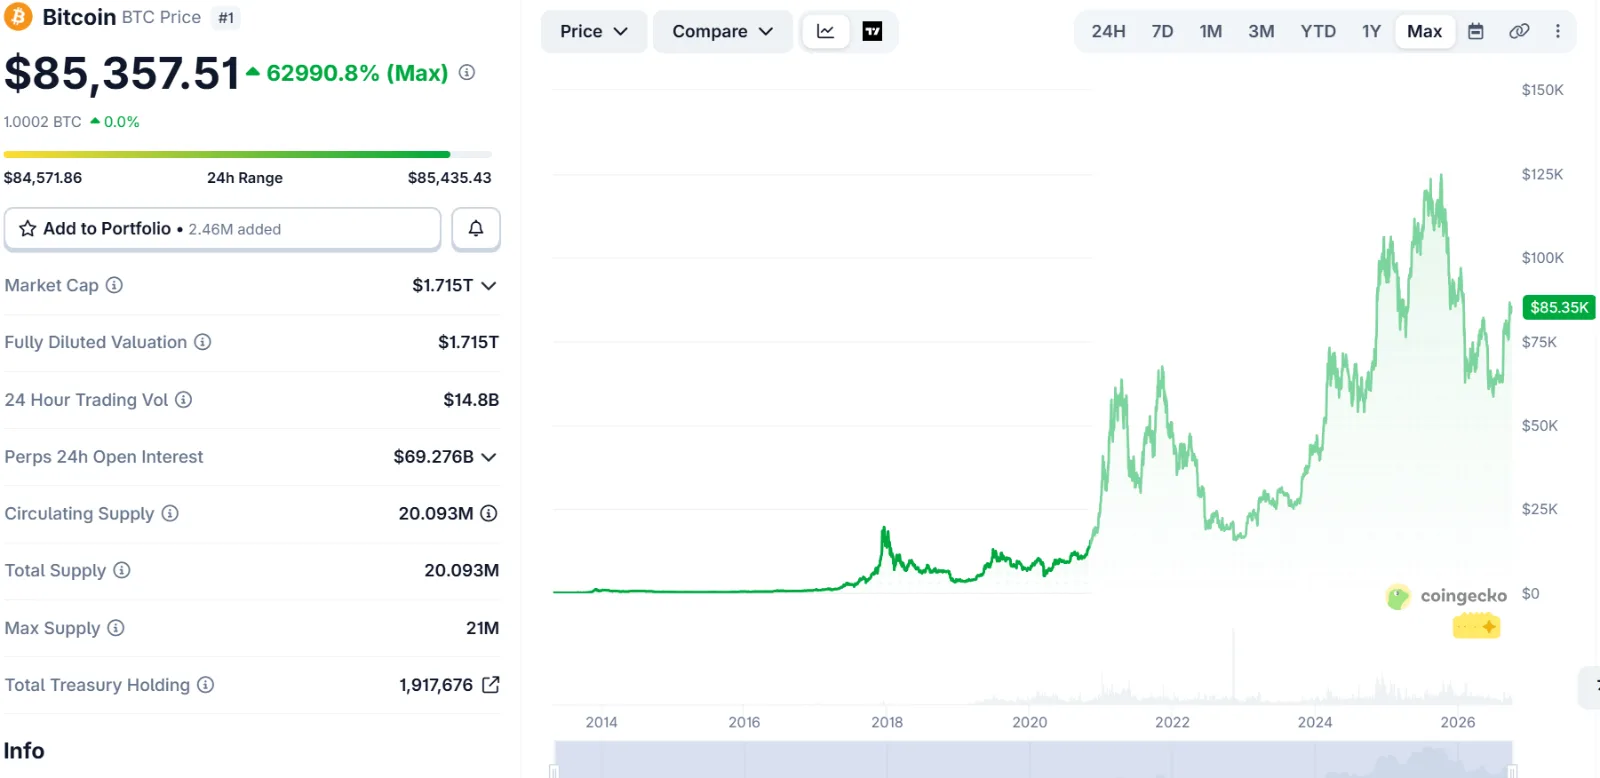Switch to TradingView chart icon
Screen dimensions: 1600x778
pyautogui.click(x=872, y=31)
